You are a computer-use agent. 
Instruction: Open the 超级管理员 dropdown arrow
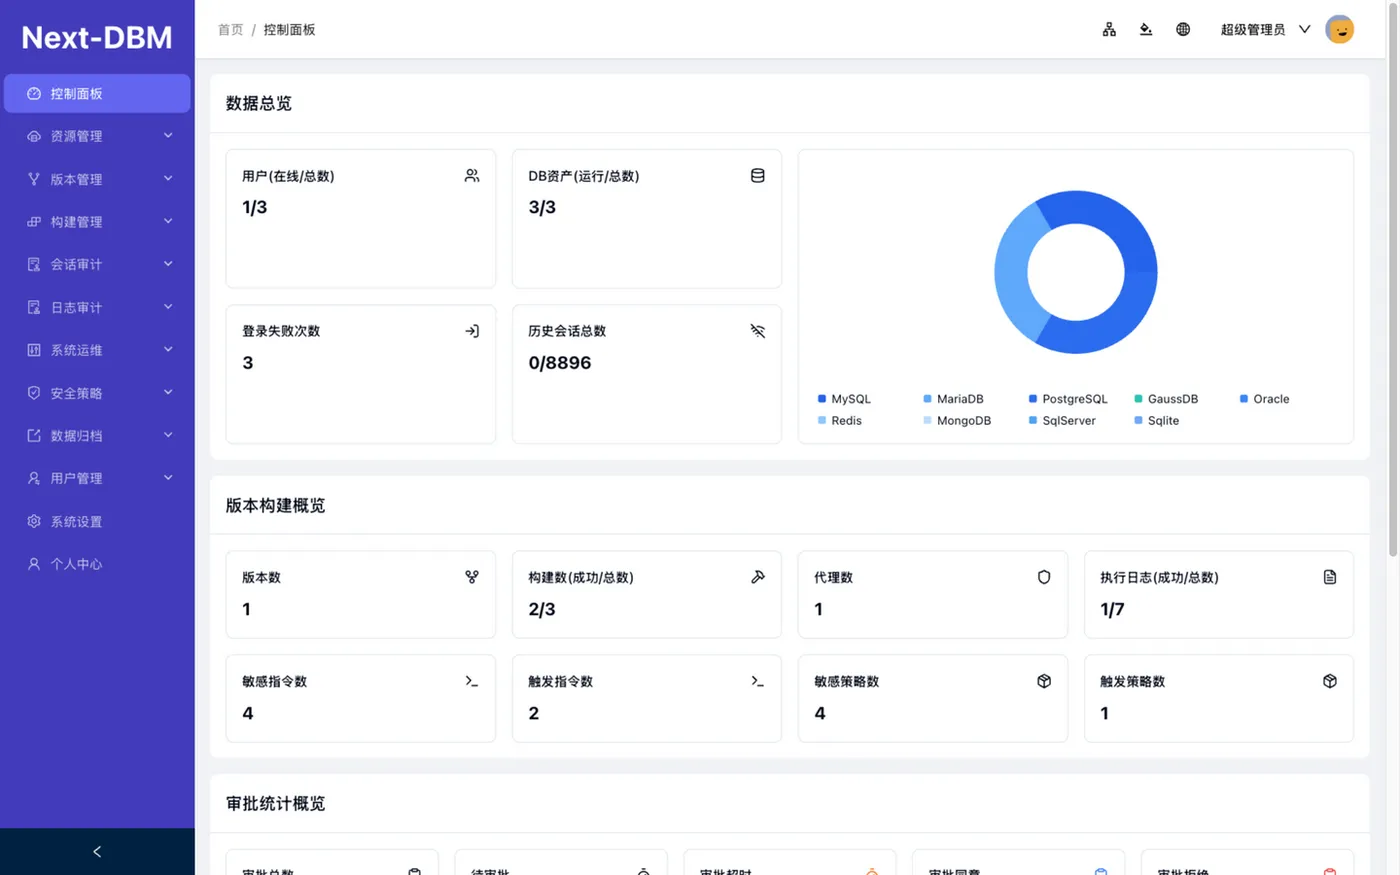click(1304, 29)
